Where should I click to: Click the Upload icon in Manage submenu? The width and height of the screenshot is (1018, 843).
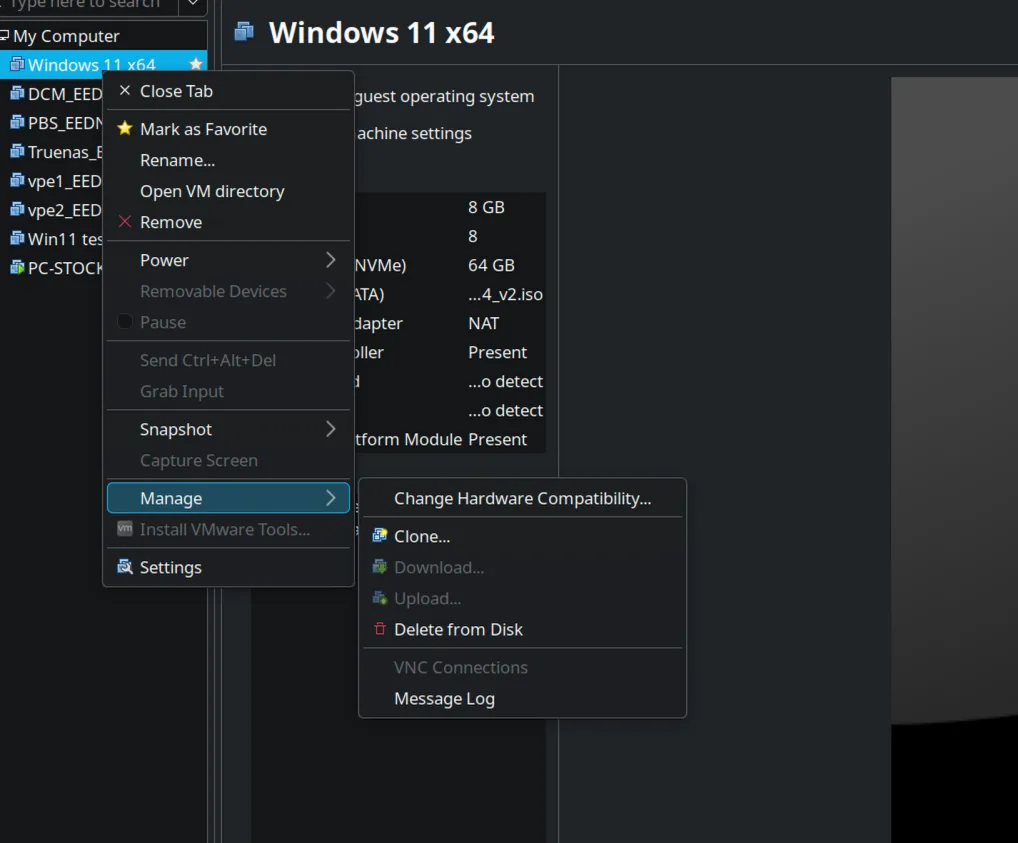click(380, 598)
